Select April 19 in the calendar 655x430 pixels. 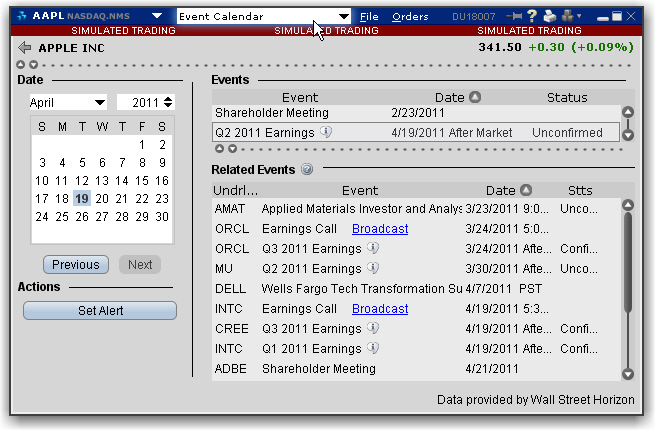pos(82,198)
